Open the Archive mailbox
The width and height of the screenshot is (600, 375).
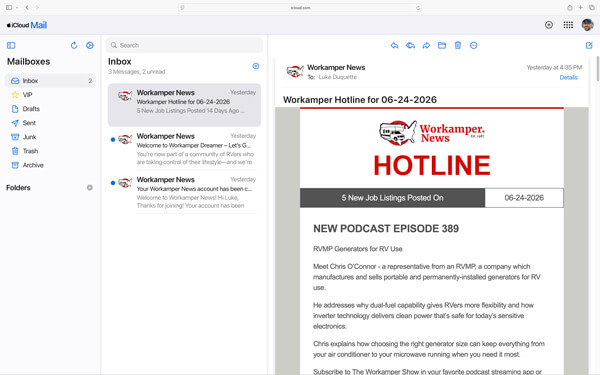point(50,165)
